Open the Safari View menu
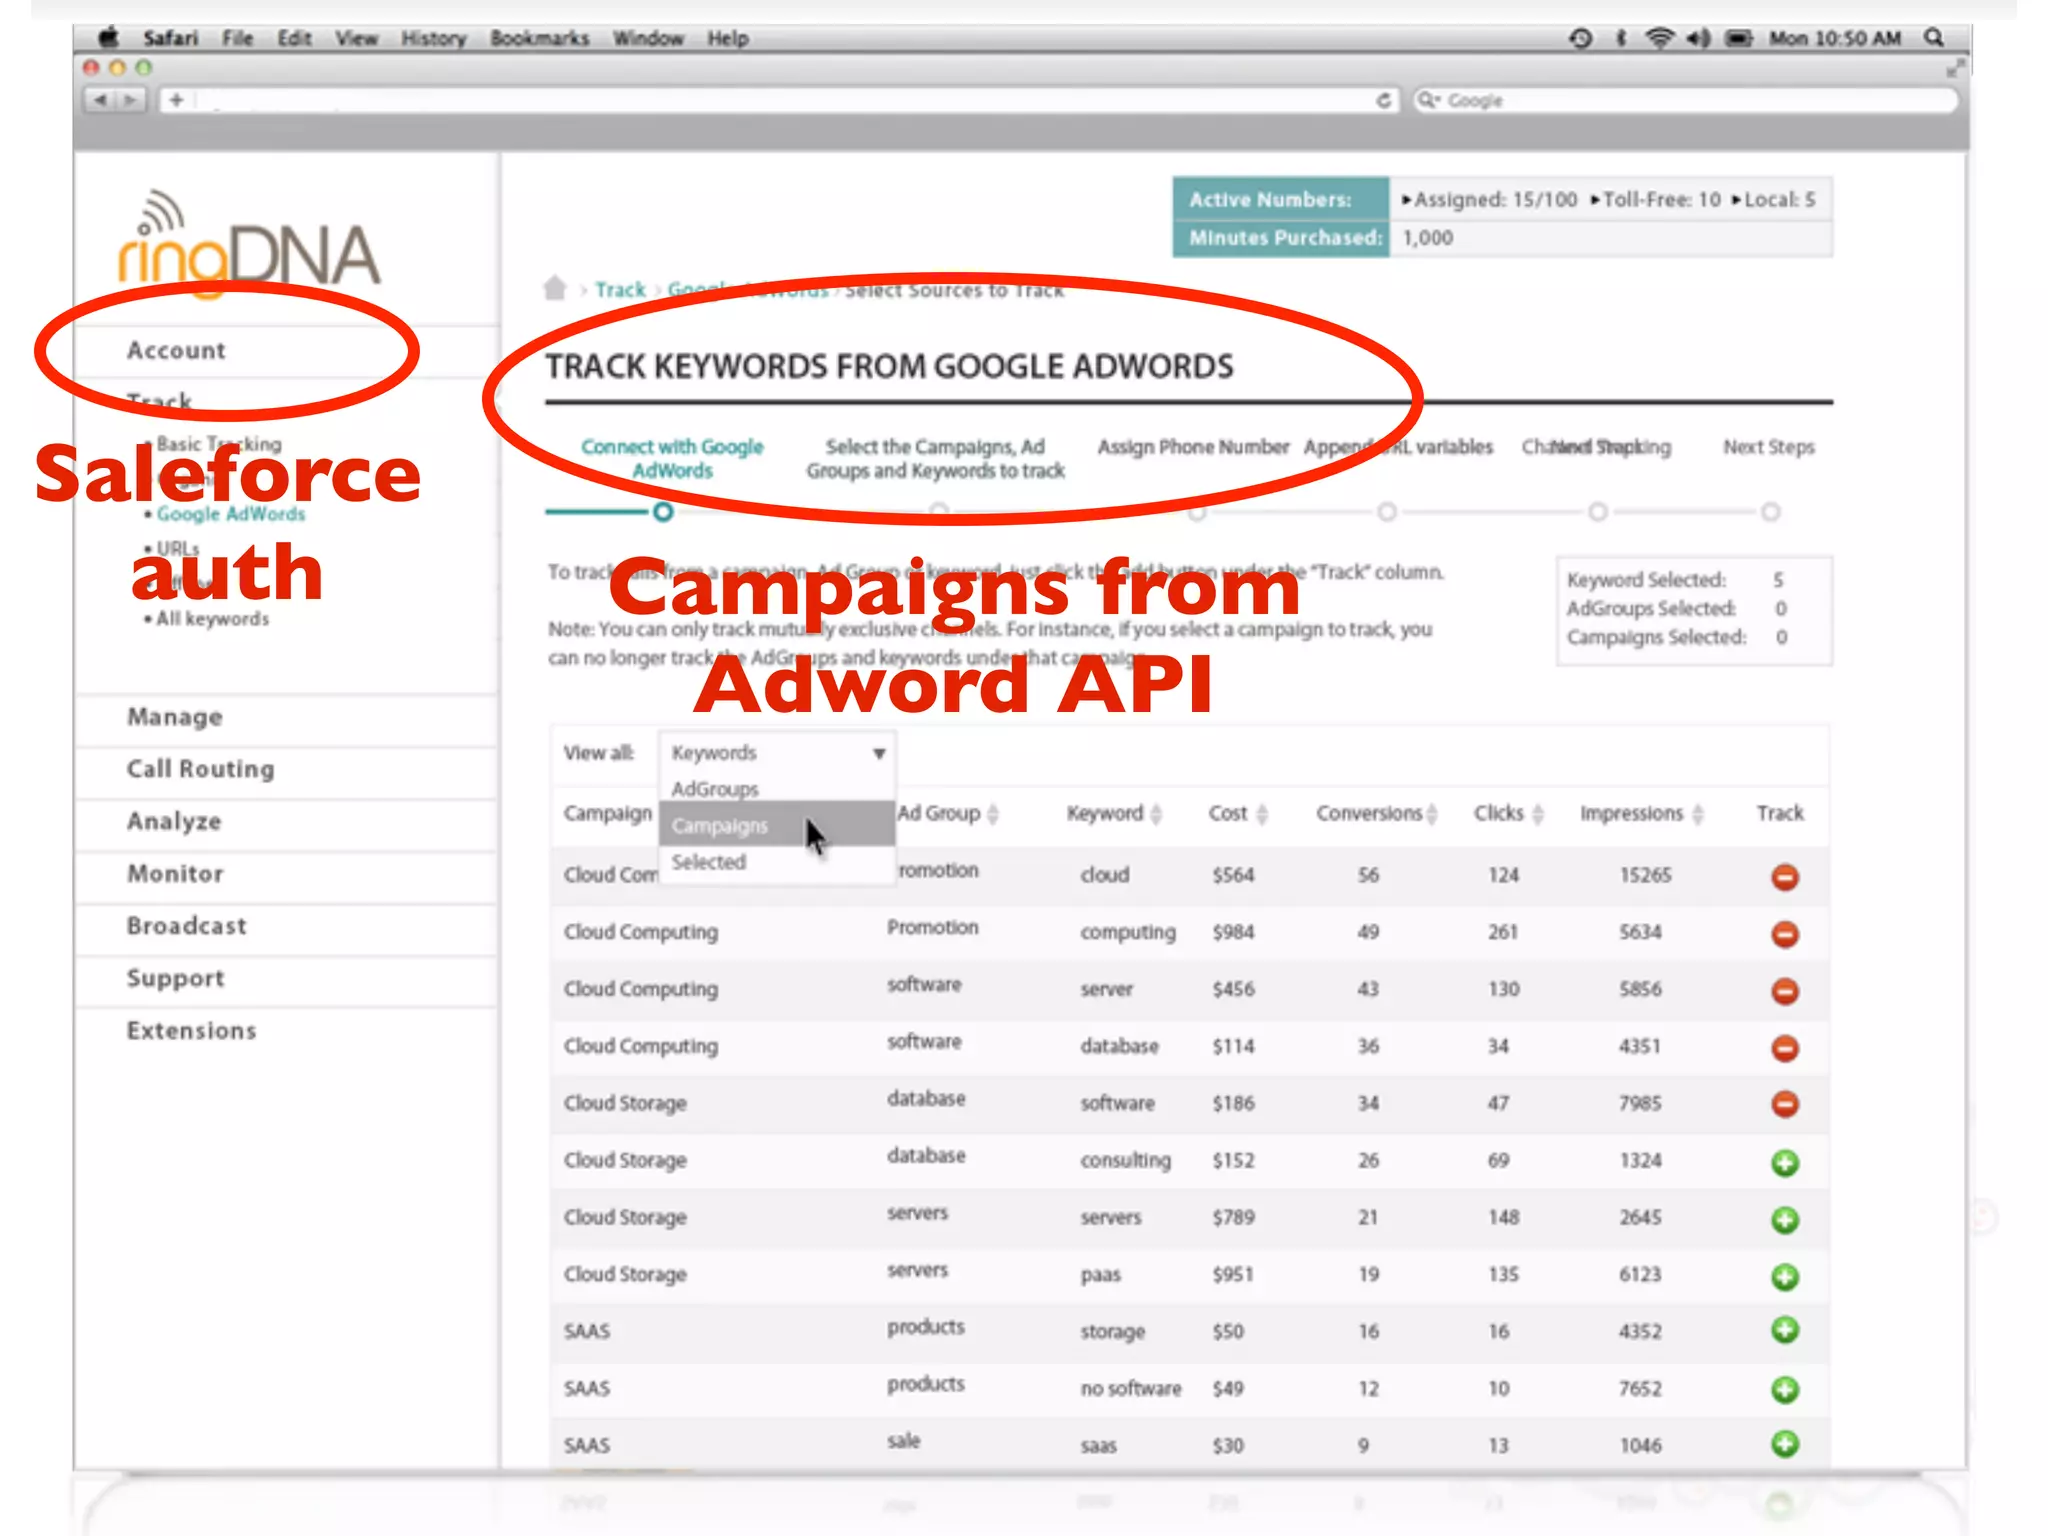Viewport: 2048px width, 1536px height. [x=356, y=38]
